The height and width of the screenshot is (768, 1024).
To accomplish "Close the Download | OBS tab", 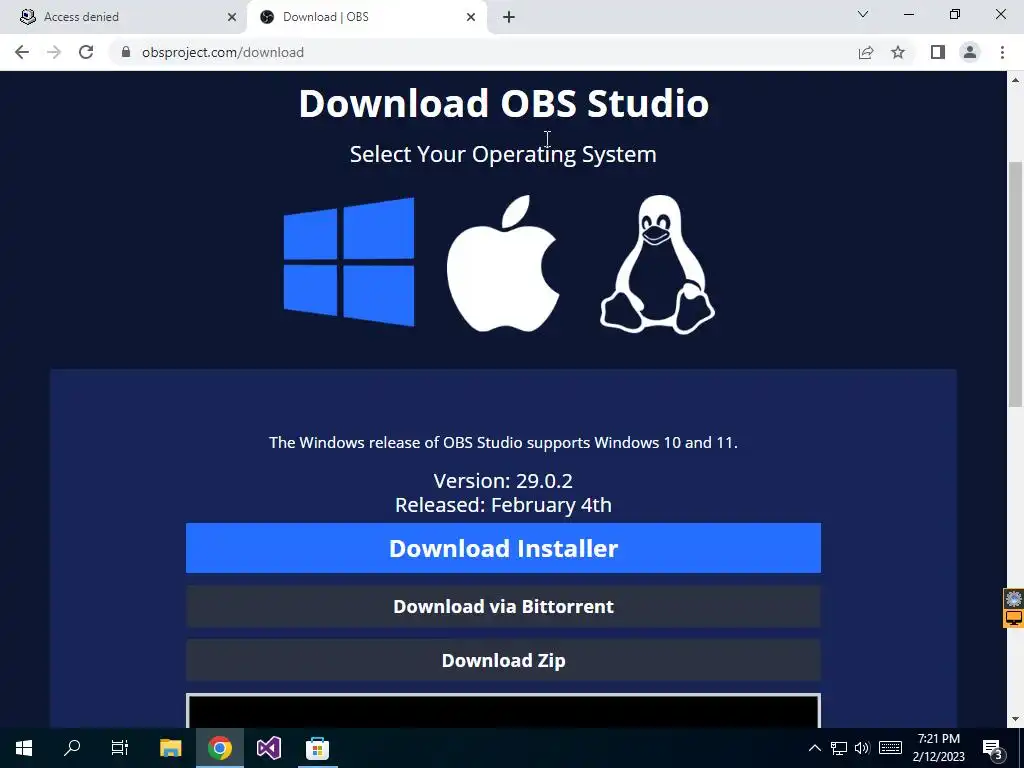I will click(471, 17).
